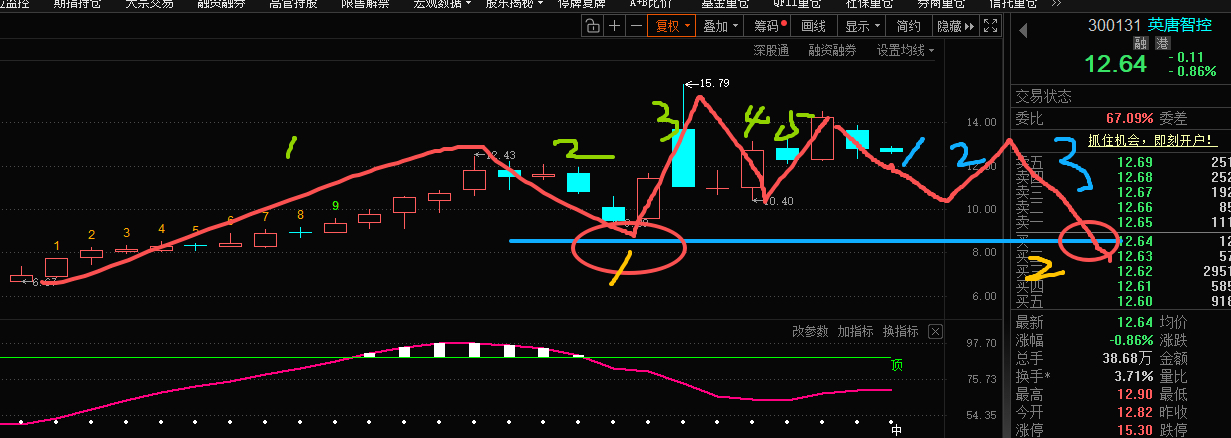This screenshot has width=1231, height=438.
Task: Click the chart lock icon
Action: click(x=591, y=26)
